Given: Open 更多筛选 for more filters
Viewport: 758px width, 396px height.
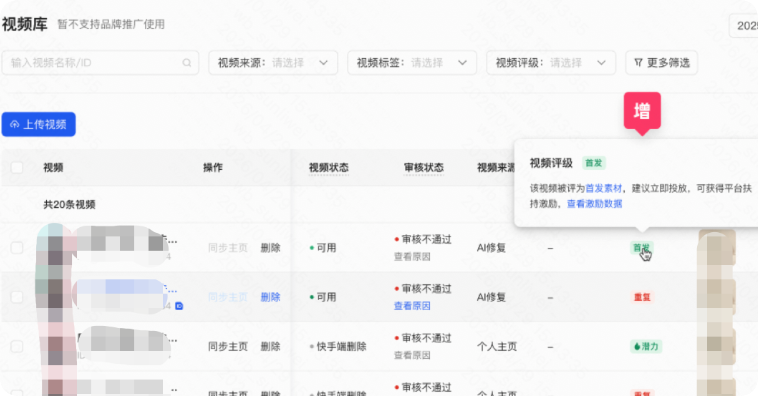Looking at the screenshot, I should tap(661, 63).
